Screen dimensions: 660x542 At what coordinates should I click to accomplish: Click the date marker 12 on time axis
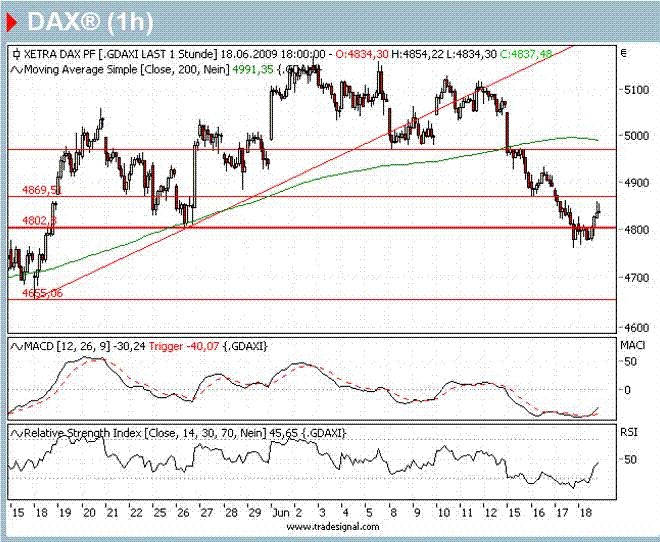[x=491, y=513]
